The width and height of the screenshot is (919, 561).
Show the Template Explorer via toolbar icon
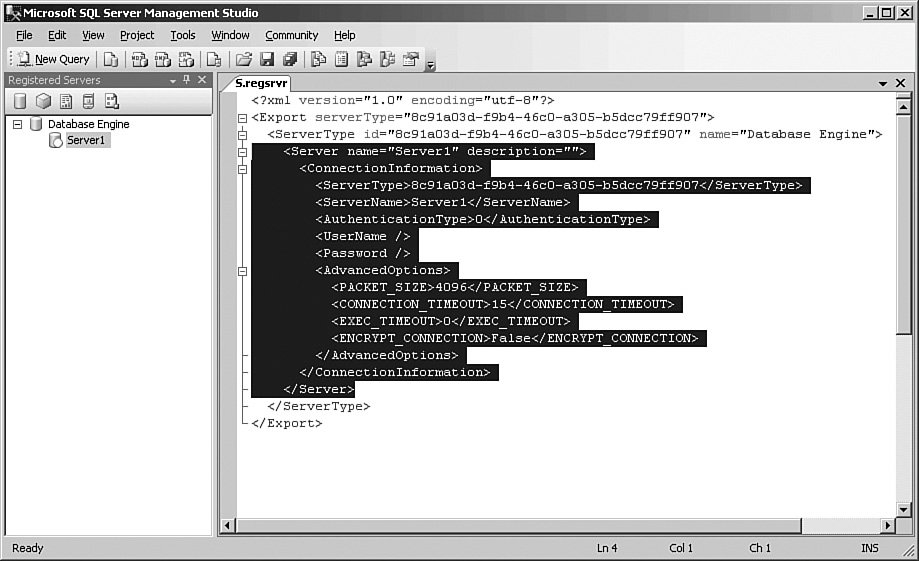point(387,59)
